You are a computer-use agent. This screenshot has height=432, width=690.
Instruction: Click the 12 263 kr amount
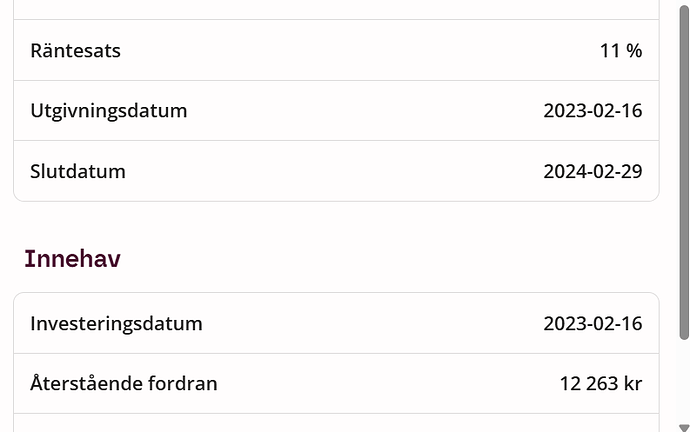point(600,383)
